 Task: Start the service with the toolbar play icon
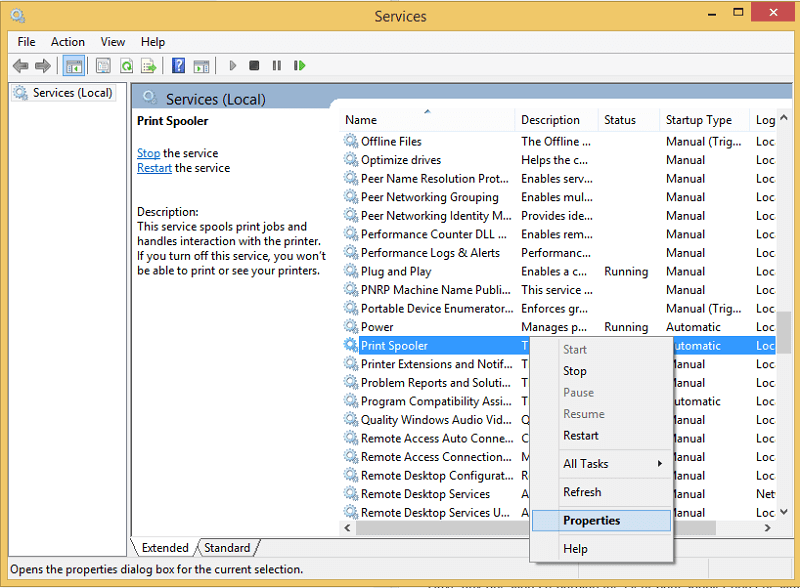[233, 65]
